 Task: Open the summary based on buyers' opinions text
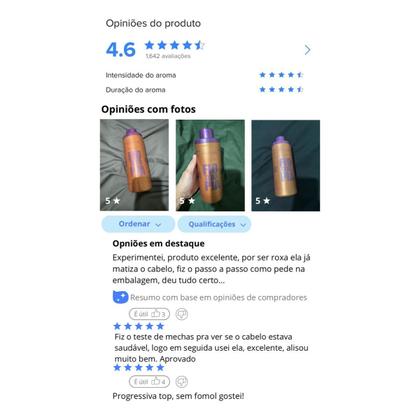(219, 297)
